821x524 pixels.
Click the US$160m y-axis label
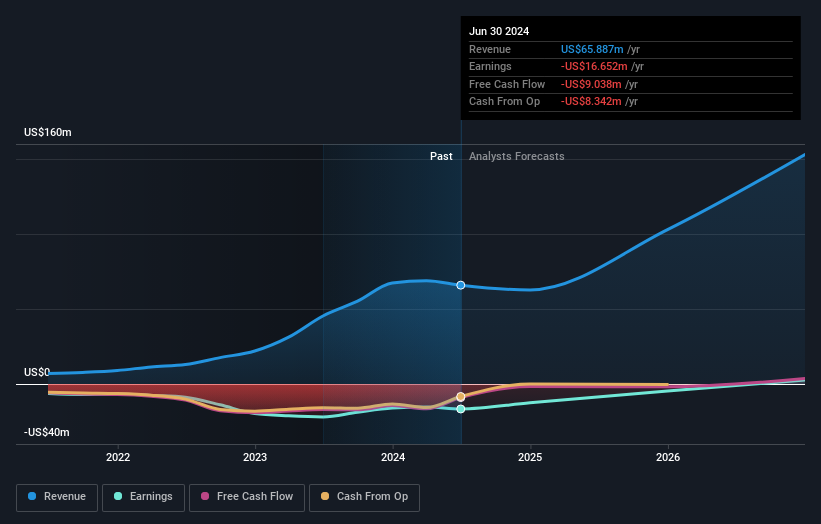point(48,132)
